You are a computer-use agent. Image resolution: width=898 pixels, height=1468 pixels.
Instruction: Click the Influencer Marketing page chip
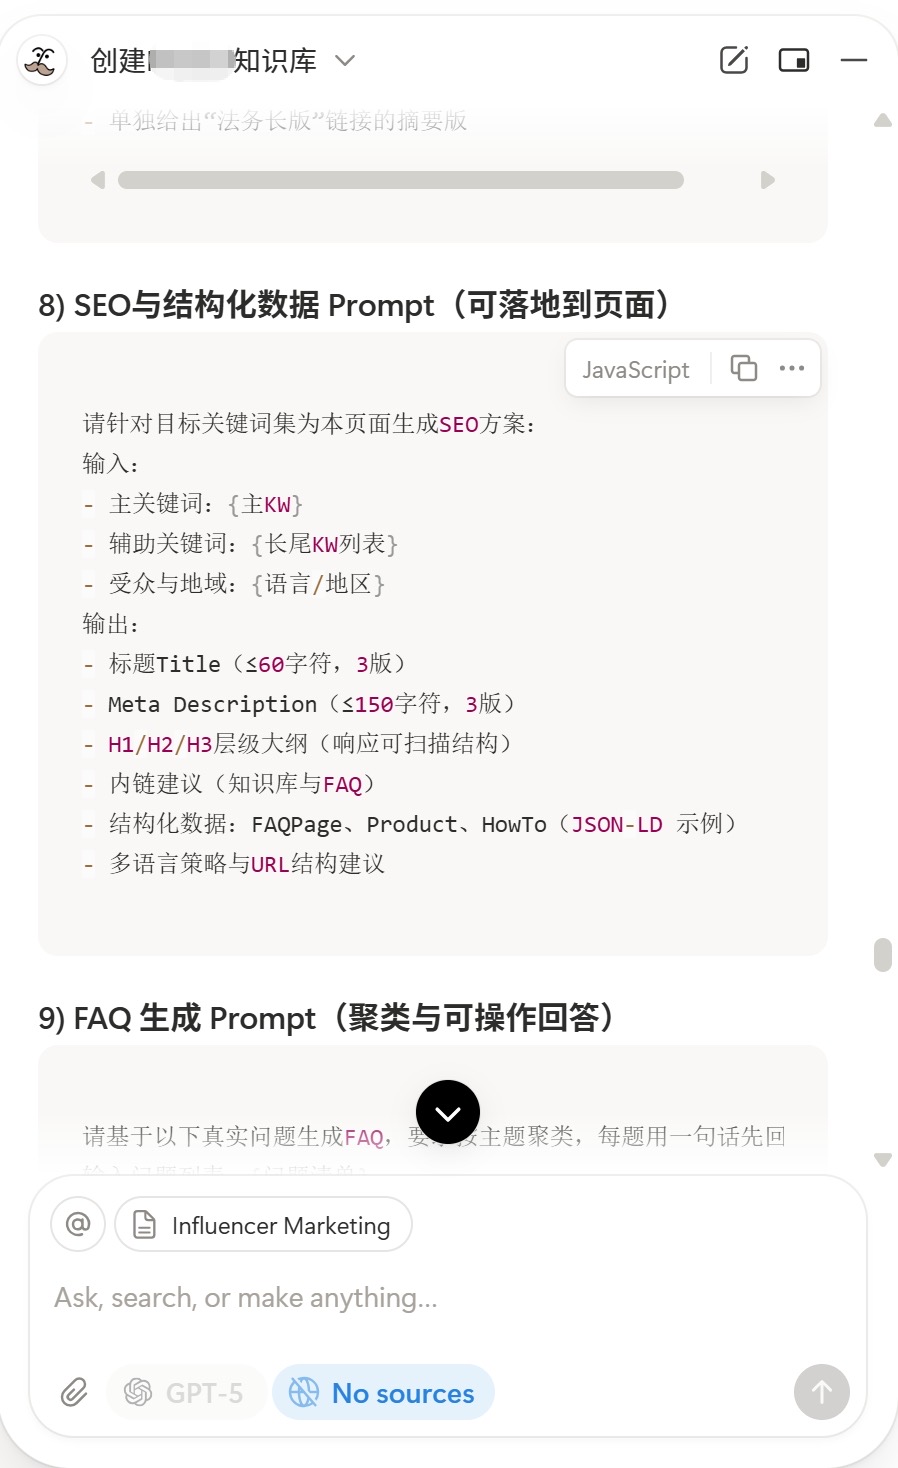(264, 1225)
